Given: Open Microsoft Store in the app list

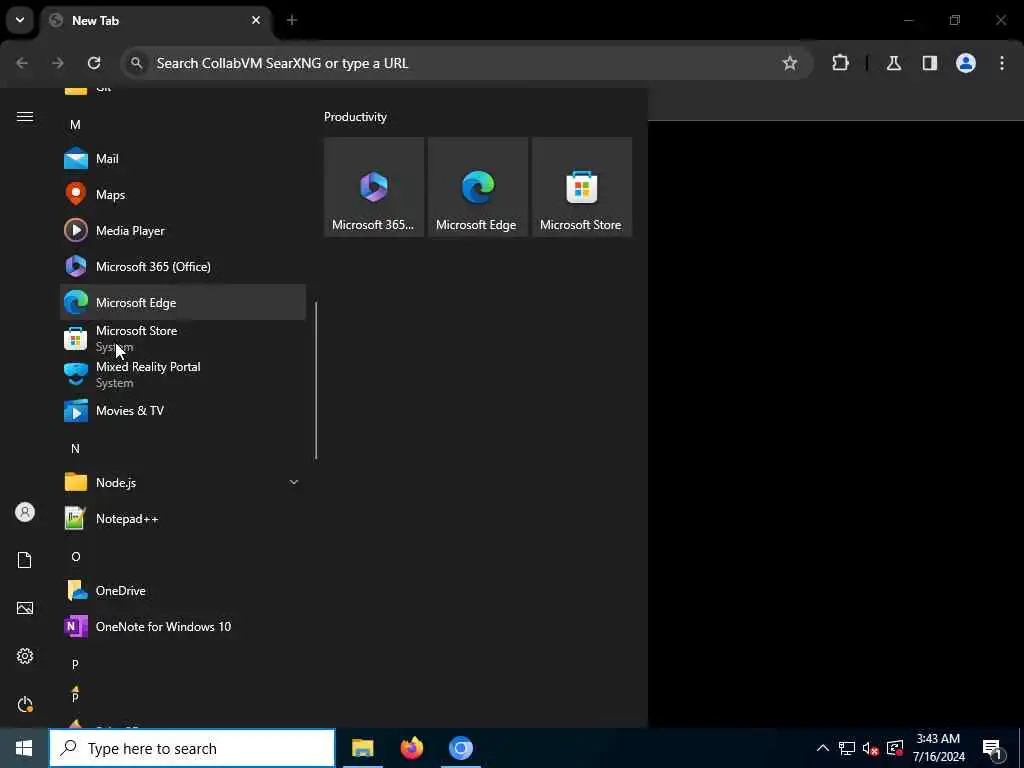Looking at the screenshot, I should click(183, 338).
